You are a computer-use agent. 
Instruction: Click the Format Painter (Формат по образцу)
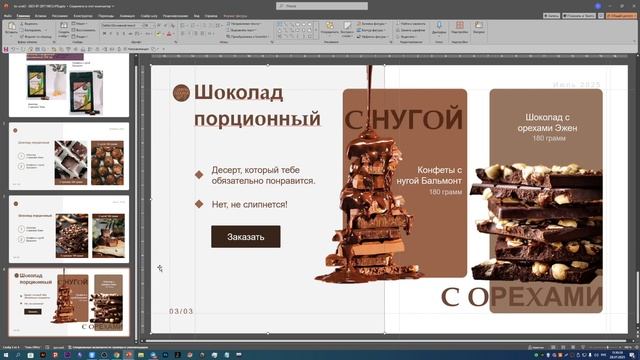[x=36, y=37]
